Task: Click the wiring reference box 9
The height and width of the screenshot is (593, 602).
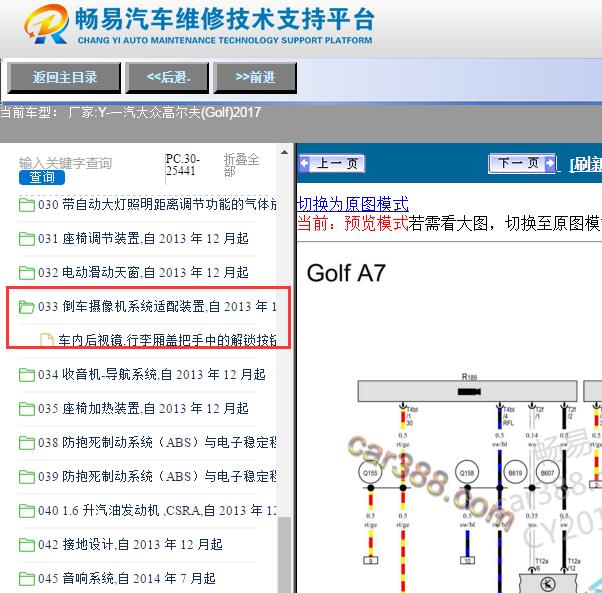Action: 370,560
